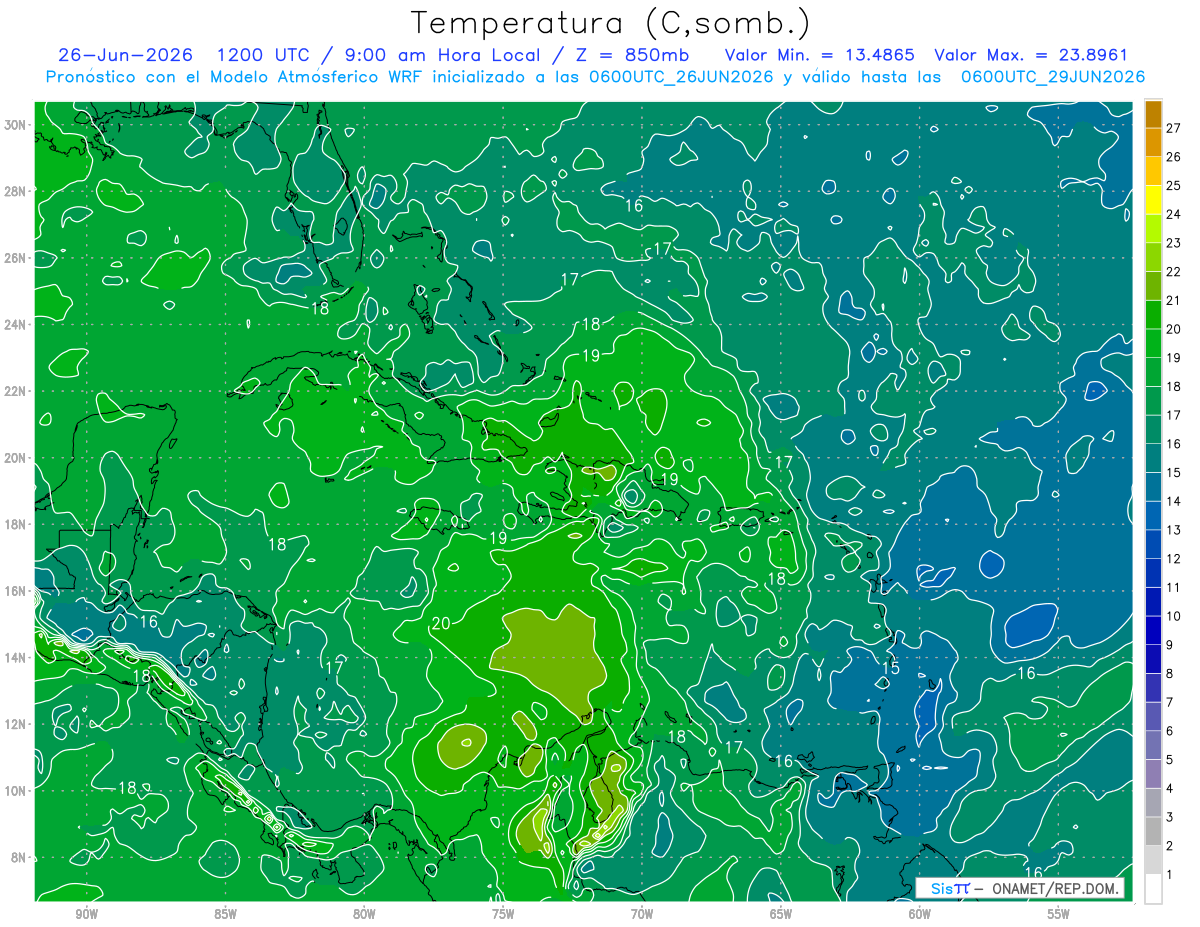Image resolution: width=1200 pixels, height=927 pixels.
Task: Click the color scale value '7'
Action: (x=1170, y=702)
